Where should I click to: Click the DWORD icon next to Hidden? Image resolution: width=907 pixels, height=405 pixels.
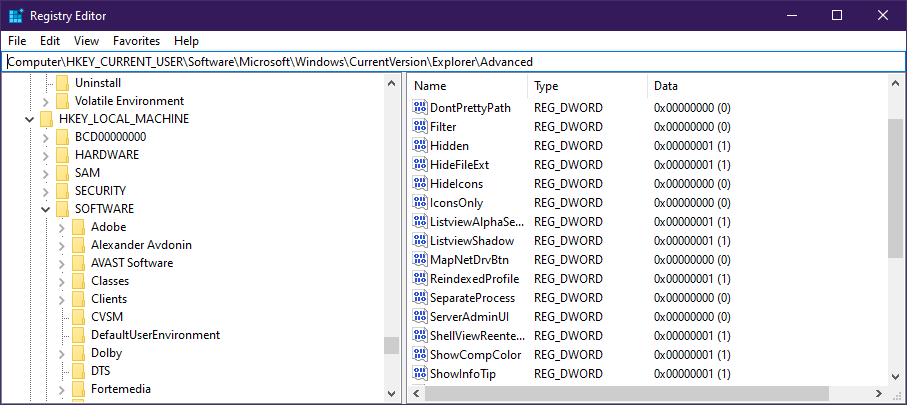[420, 146]
